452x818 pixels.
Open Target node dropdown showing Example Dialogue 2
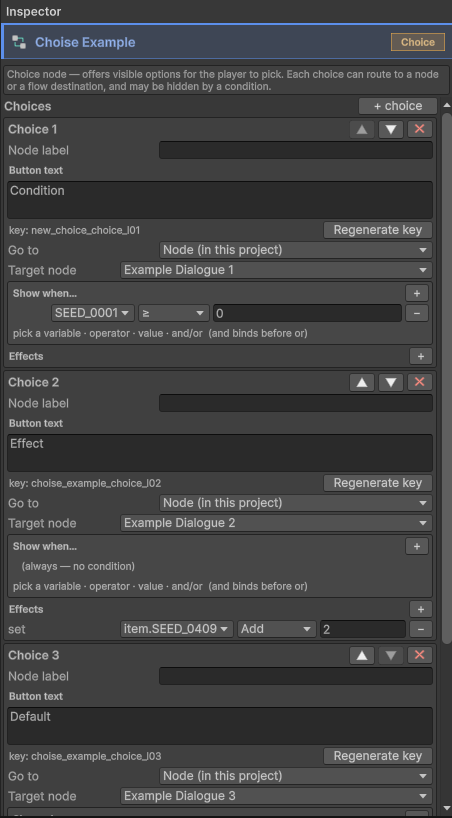pos(276,523)
